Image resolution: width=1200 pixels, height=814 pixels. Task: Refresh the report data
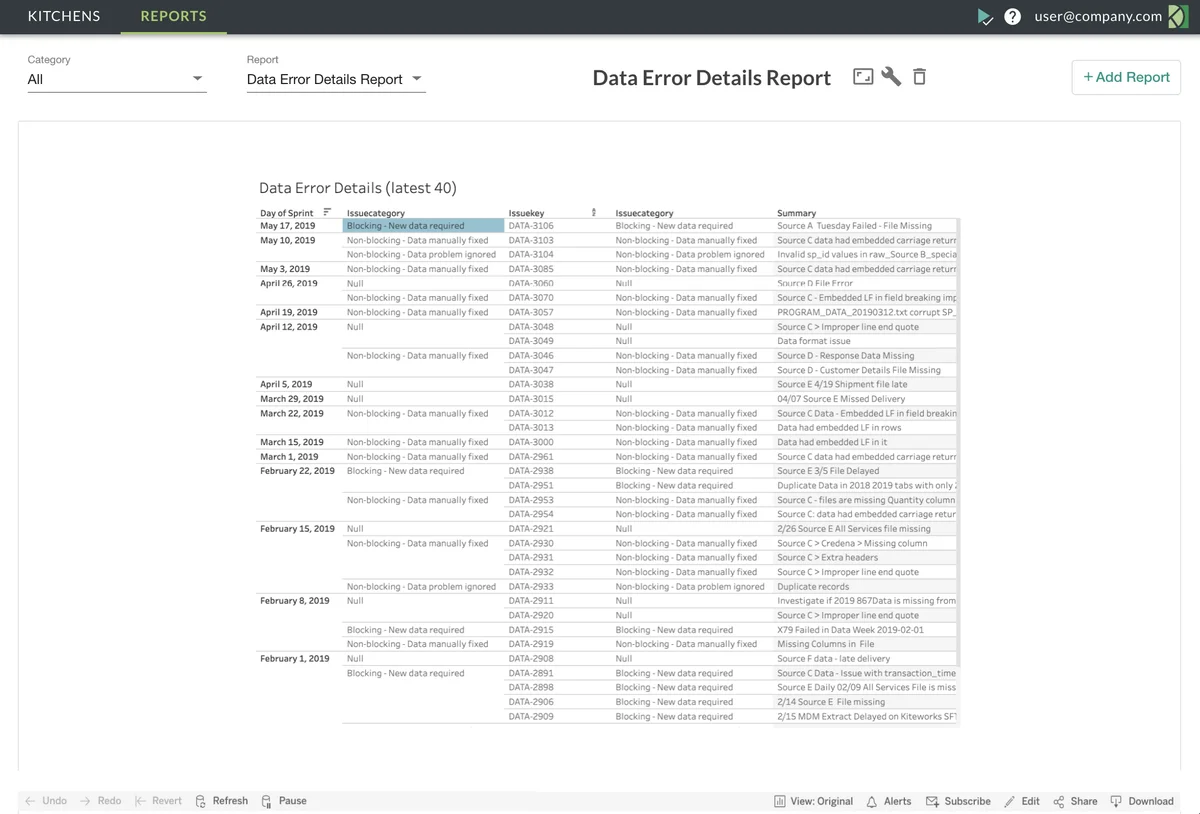click(x=221, y=800)
